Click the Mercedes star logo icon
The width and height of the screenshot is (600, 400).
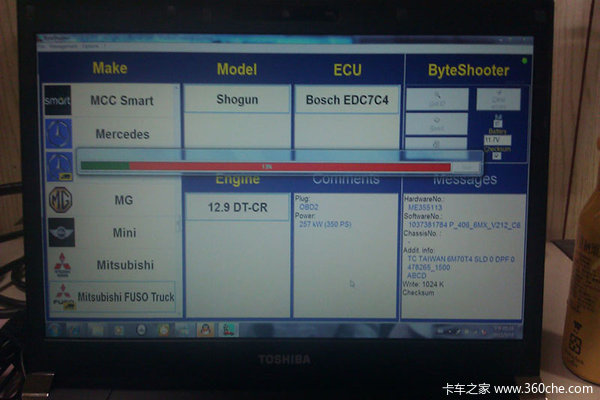point(59,134)
